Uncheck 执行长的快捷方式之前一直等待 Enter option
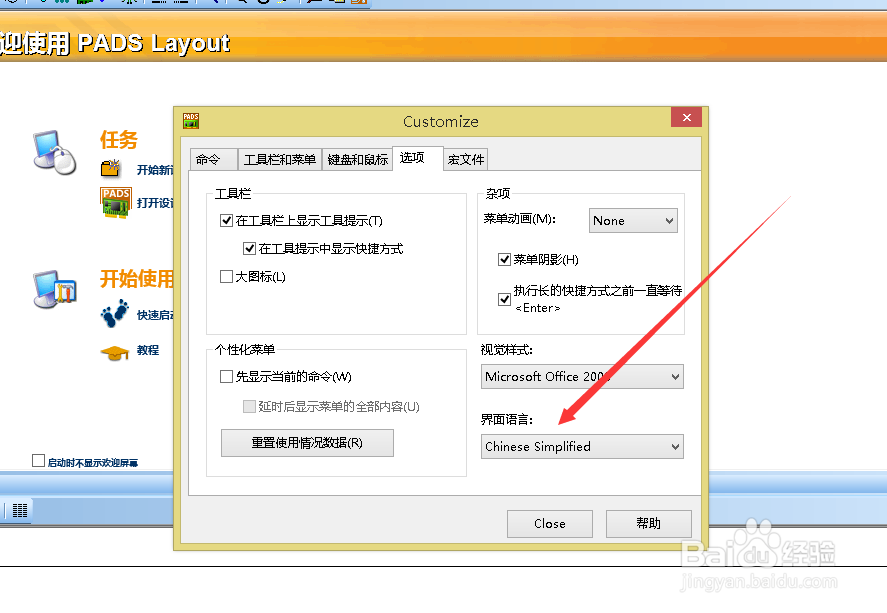 (x=505, y=299)
